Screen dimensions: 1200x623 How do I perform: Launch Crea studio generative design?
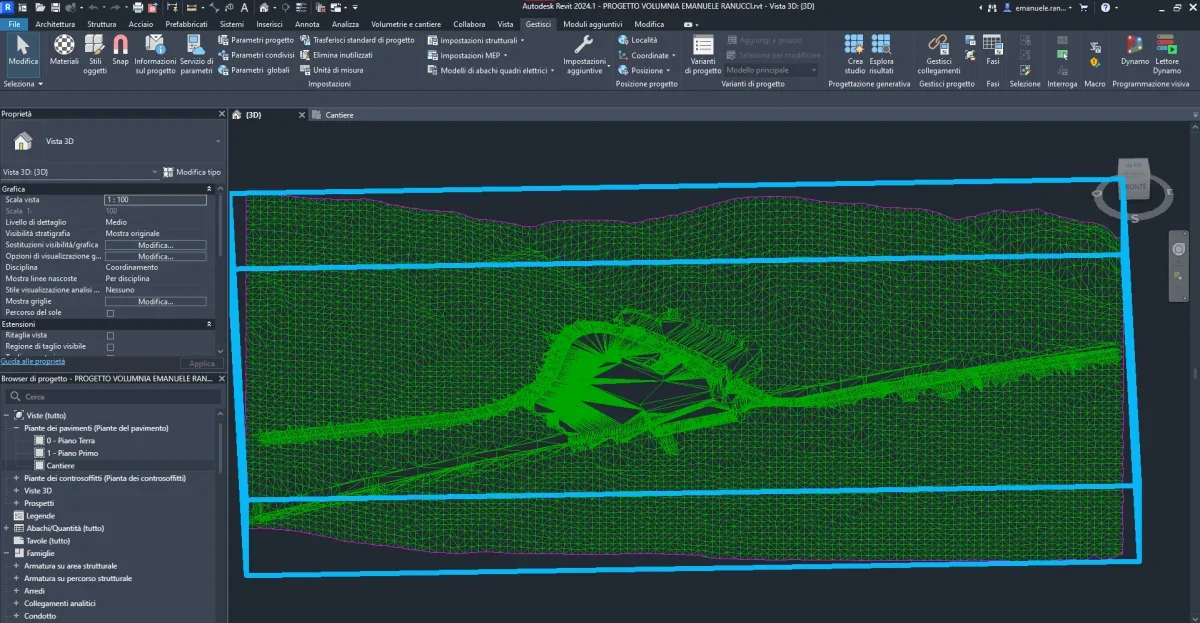(854, 54)
